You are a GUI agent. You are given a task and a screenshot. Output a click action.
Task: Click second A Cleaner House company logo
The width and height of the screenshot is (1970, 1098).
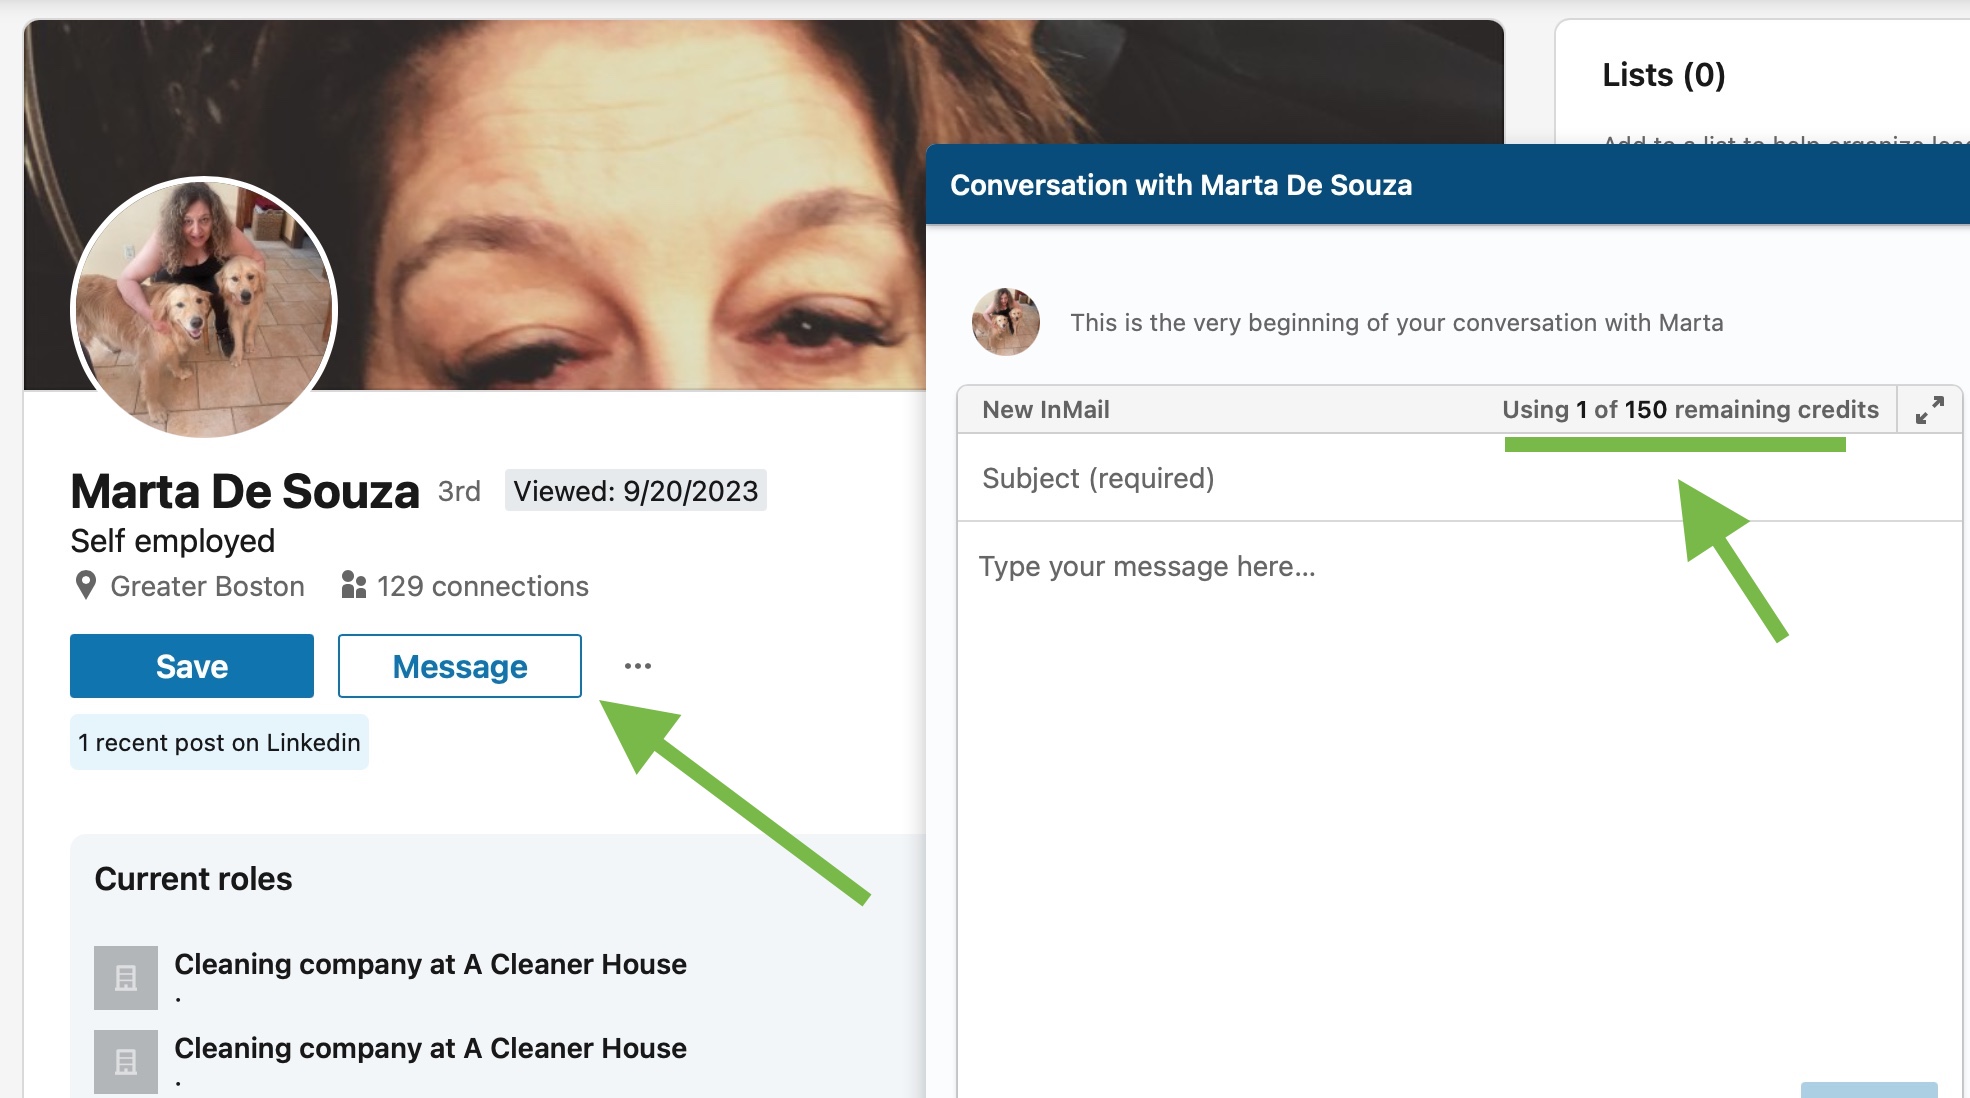(x=126, y=1062)
